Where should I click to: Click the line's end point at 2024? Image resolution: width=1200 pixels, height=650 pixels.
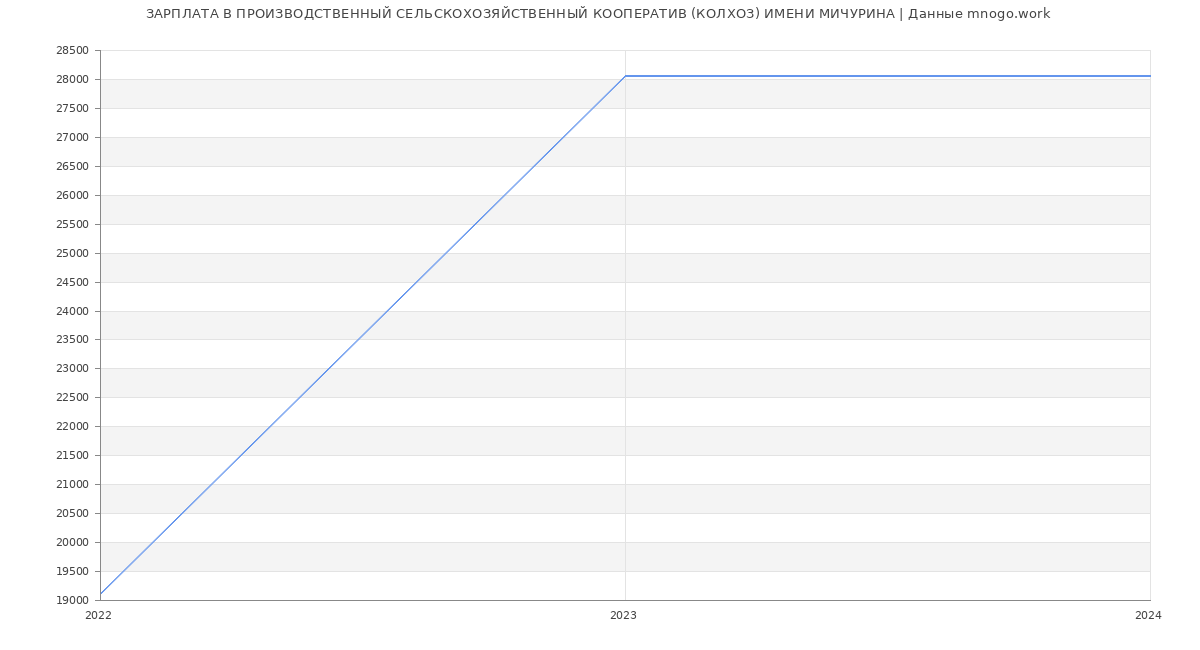1149,76
